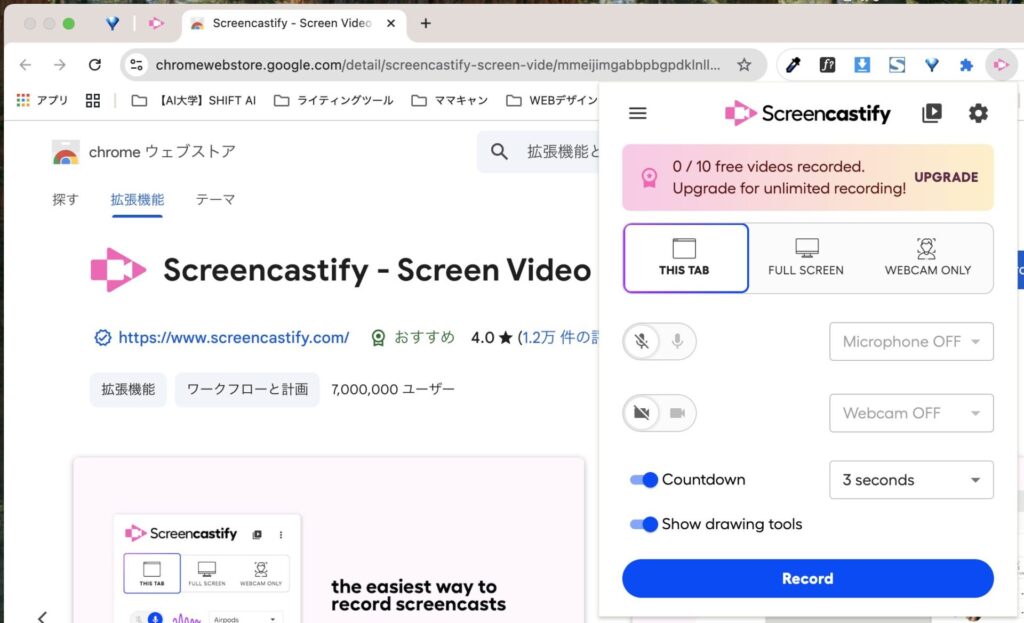Expand the Microphone OFF dropdown
Image resolution: width=1024 pixels, height=623 pixels.
click(x=911, y=342)
